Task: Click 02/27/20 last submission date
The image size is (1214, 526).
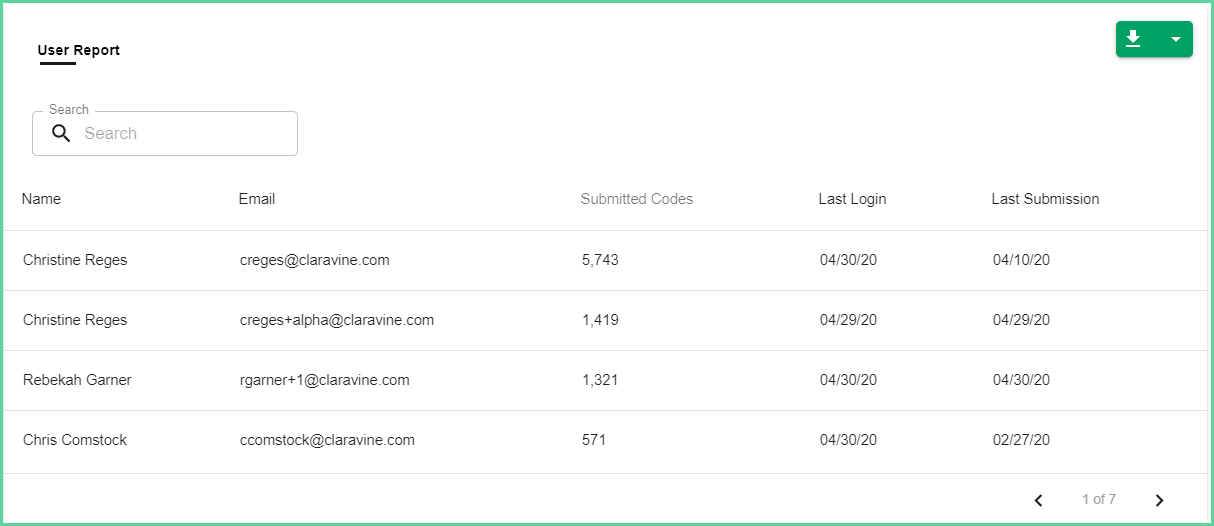Action: [x=1021, y=440]
